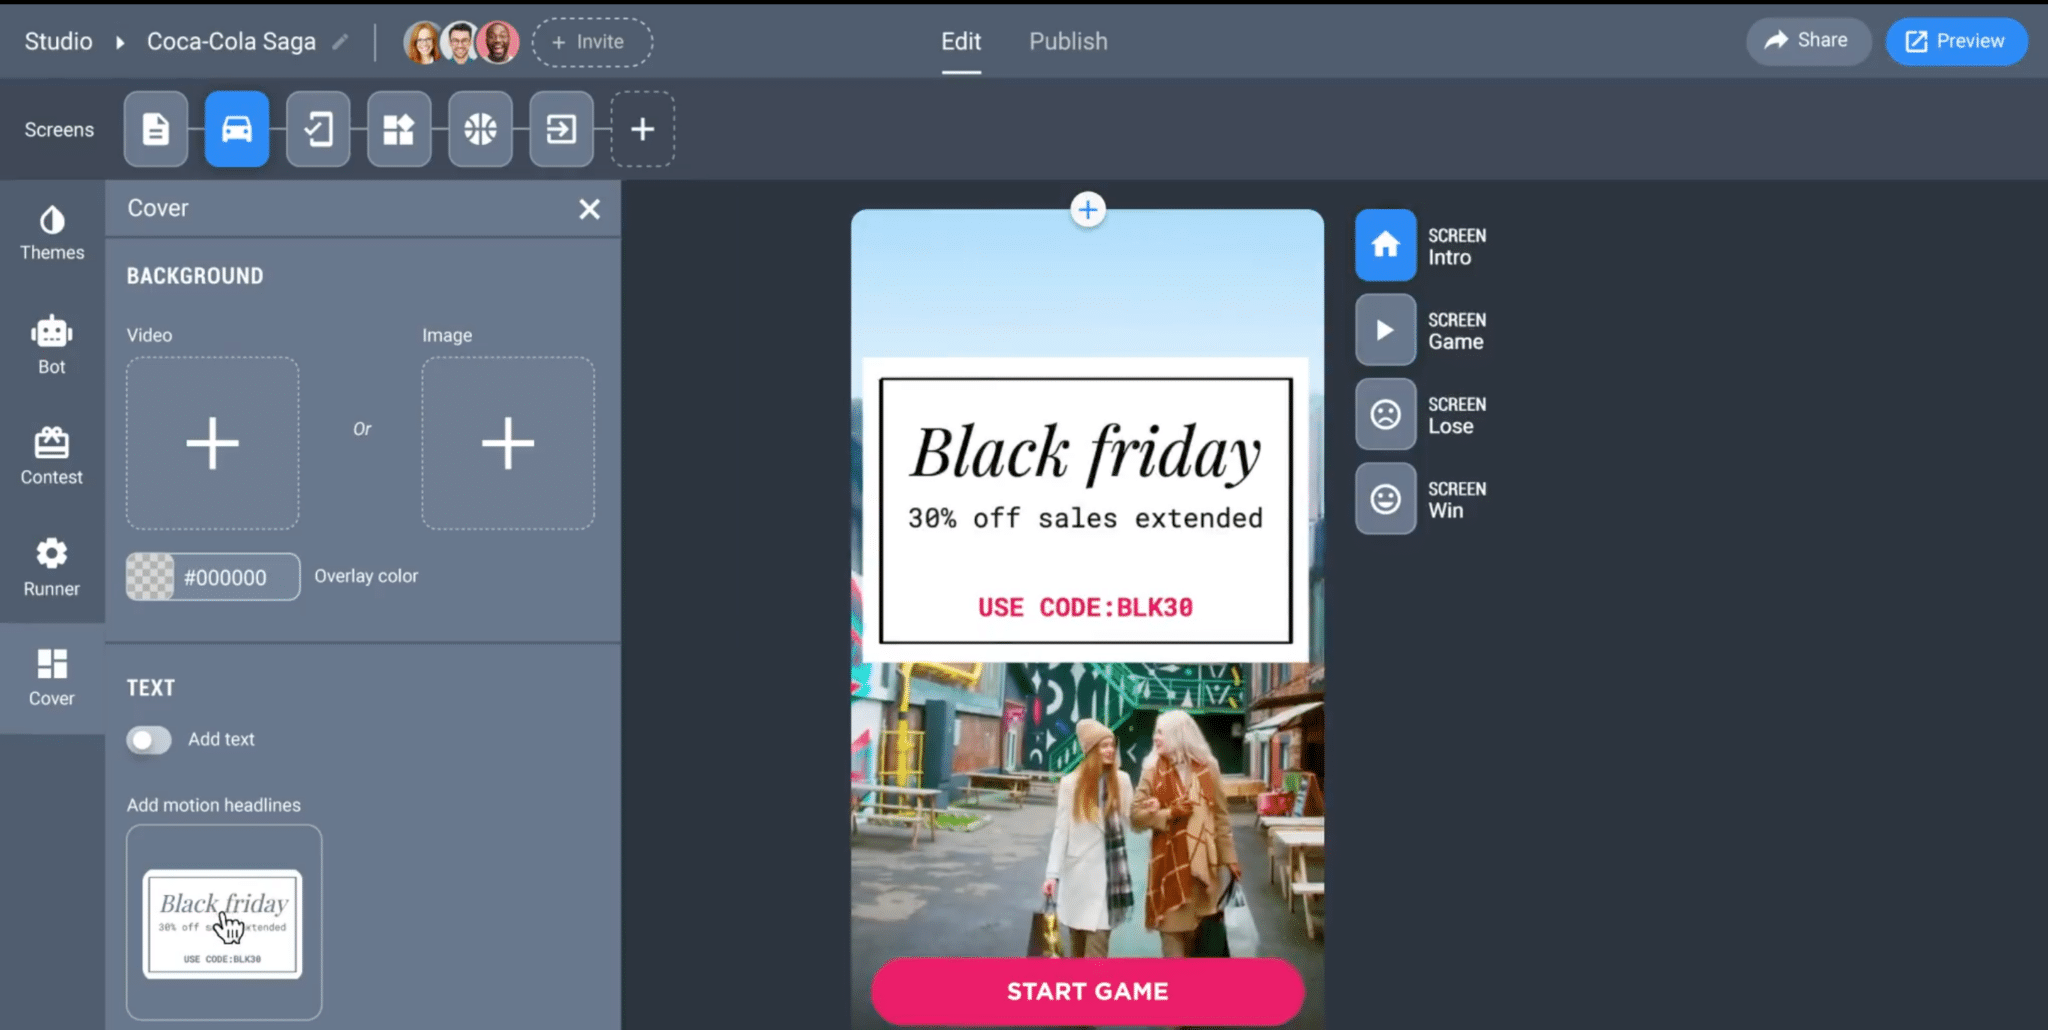The image size is (2048, 1030).
Task: Open the project in Preview
Action: [x=1955, y=41]
